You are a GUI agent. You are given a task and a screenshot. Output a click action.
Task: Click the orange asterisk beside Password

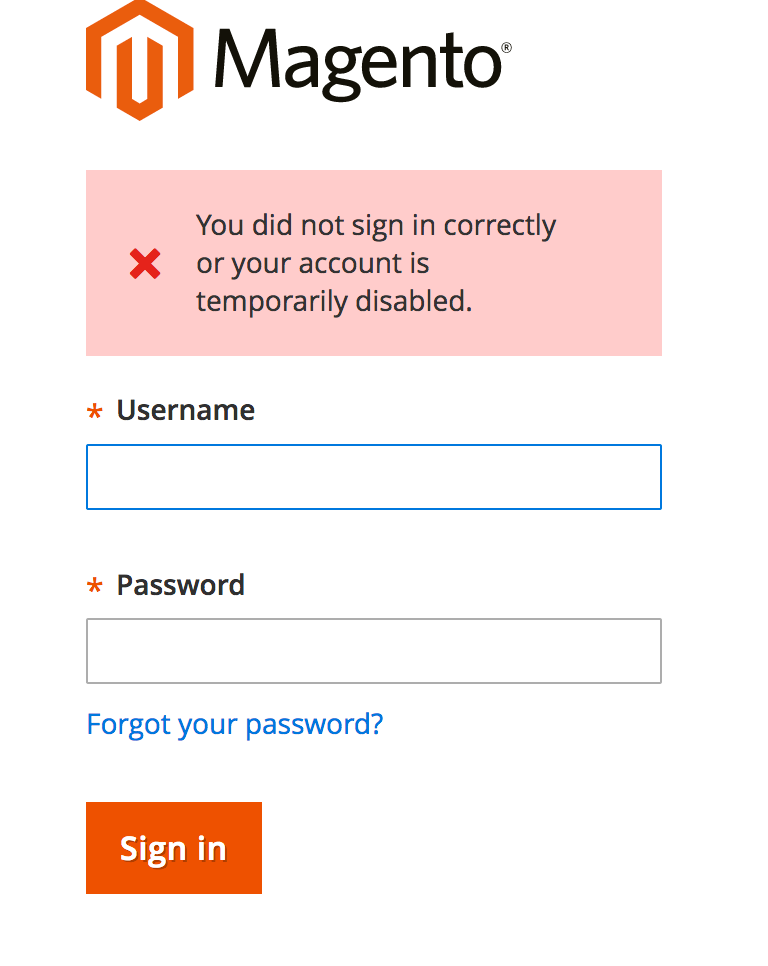(x=95, y=587)
